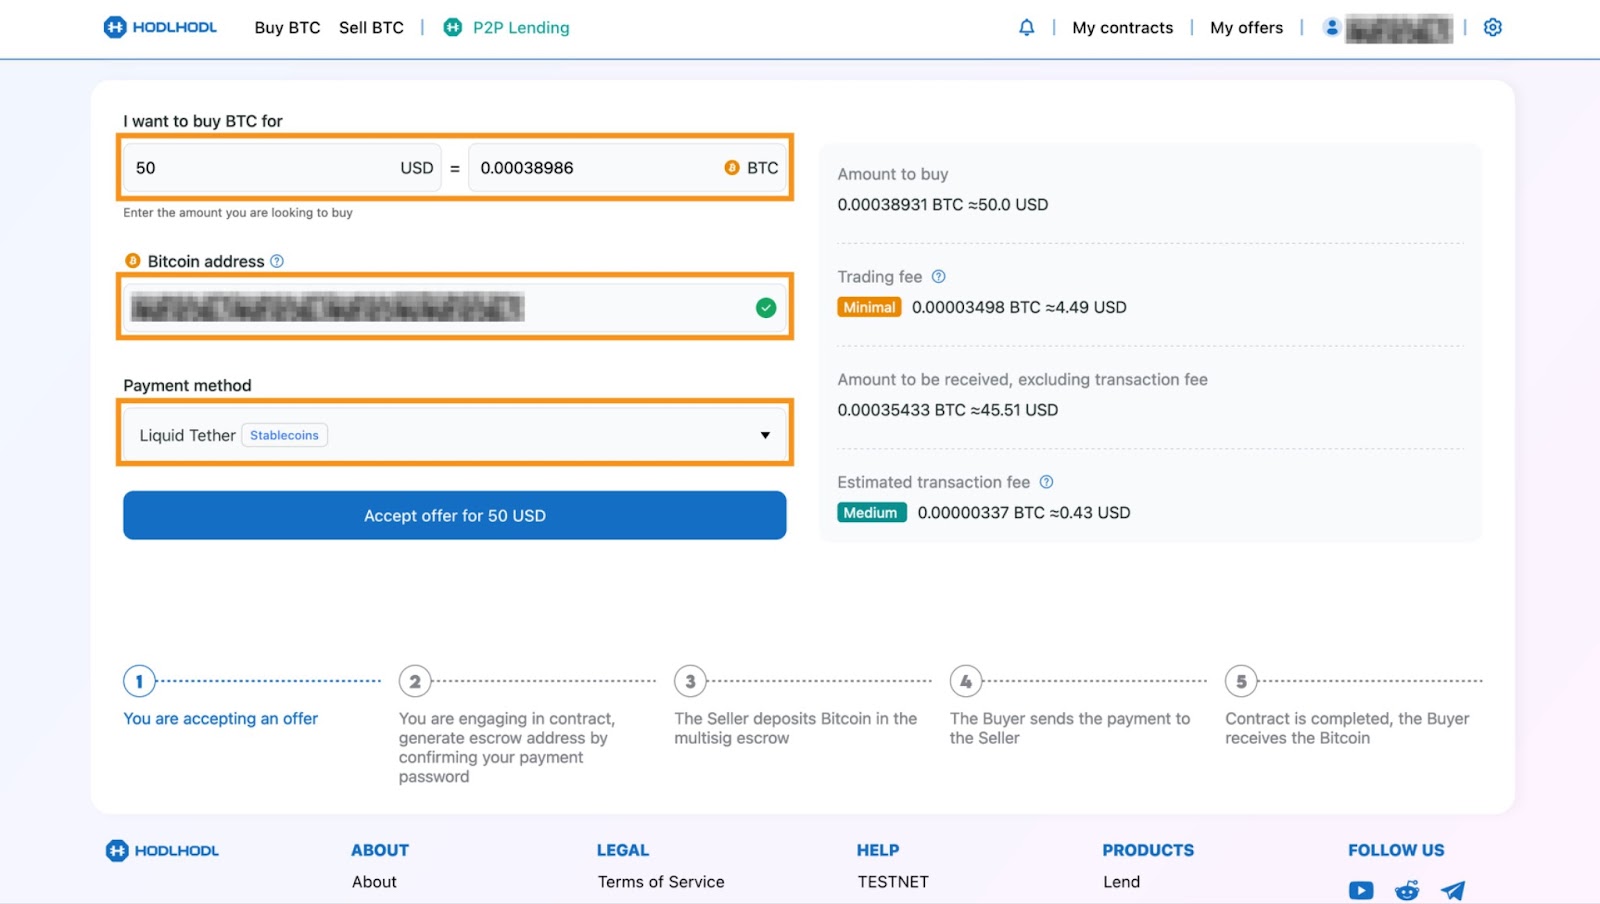Click 'Enter the amount you are looking to buy' hint

click(238, 213)
